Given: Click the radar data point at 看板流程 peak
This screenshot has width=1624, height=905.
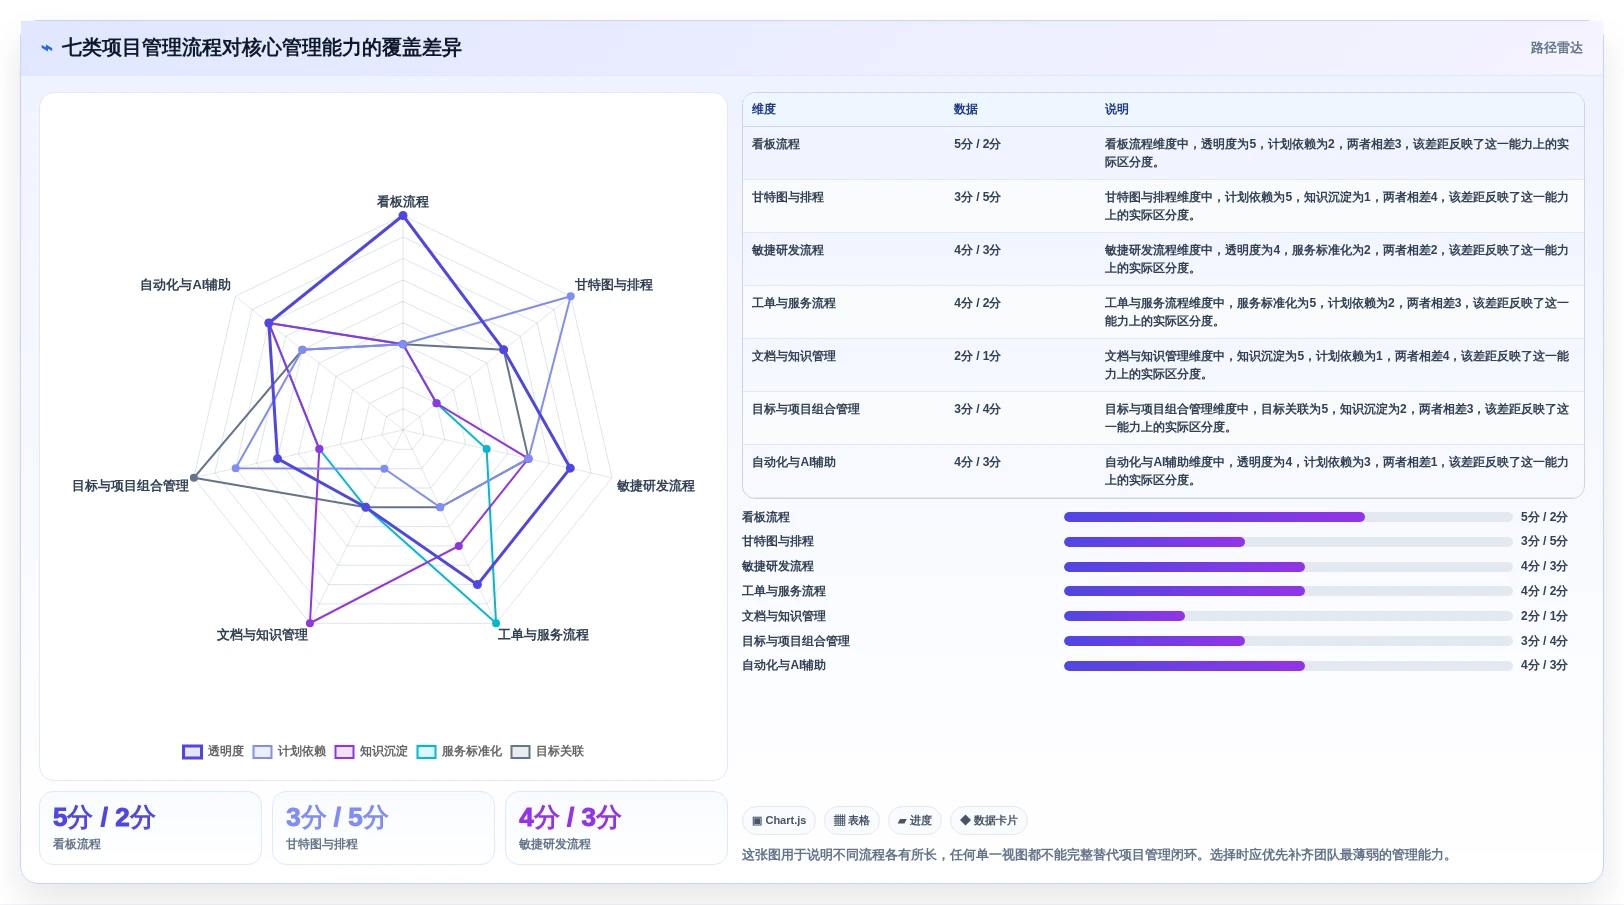Looking at the screenshot, I should pyautogui.click(x=403, y=215).
